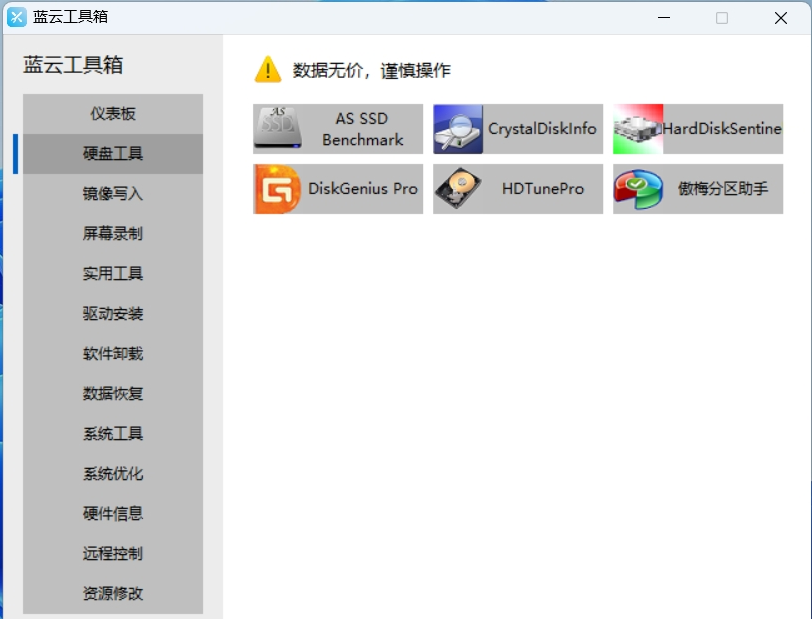Open CrystalDiskInfo from the disk tools
Viewport: 812px width, 619px height.
click(517, 129)
